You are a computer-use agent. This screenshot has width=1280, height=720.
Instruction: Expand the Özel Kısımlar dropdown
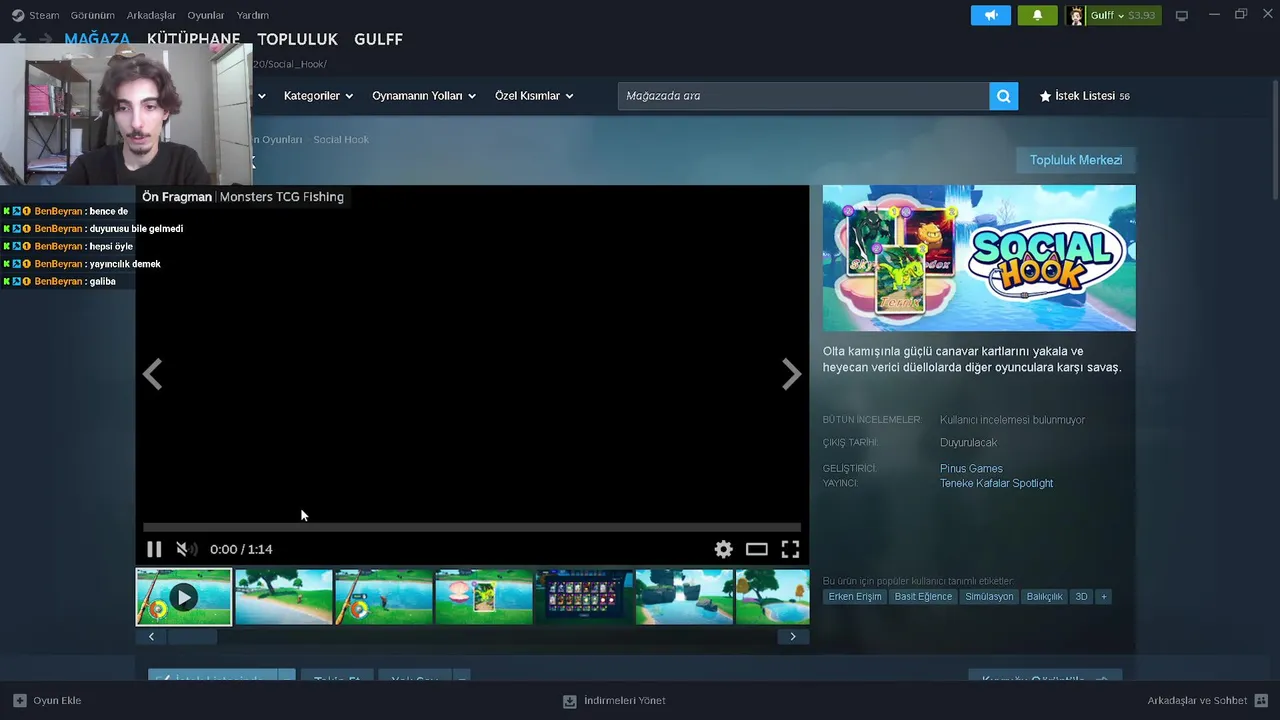pyautogui.click(x=534, y=96)
